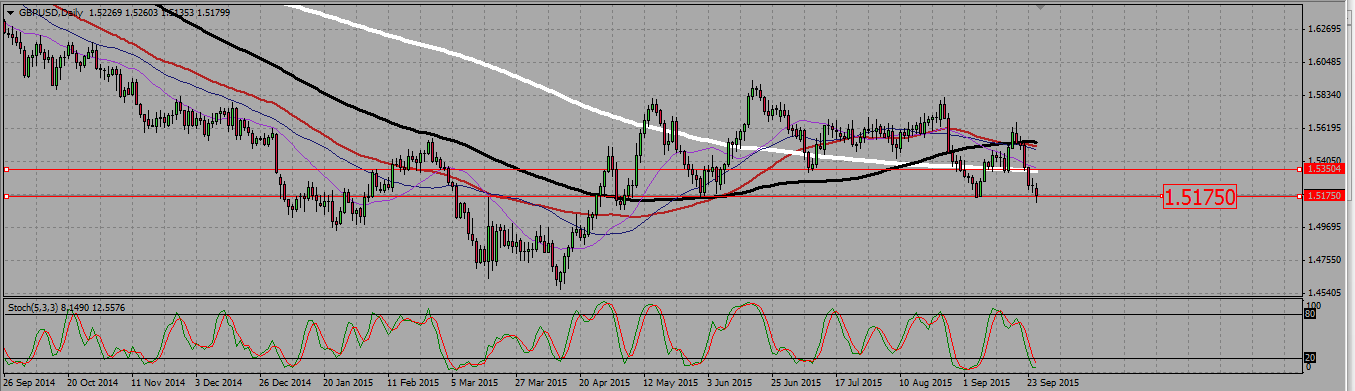Select left handle of the 1.53504 horizontal line
Screen dimensions: 1355x391
pos(6,169)
